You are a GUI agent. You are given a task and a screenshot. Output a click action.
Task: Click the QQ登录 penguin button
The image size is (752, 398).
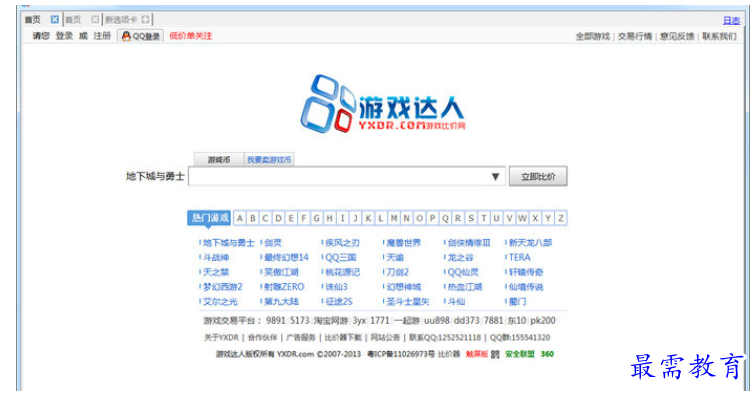[141, 36]
